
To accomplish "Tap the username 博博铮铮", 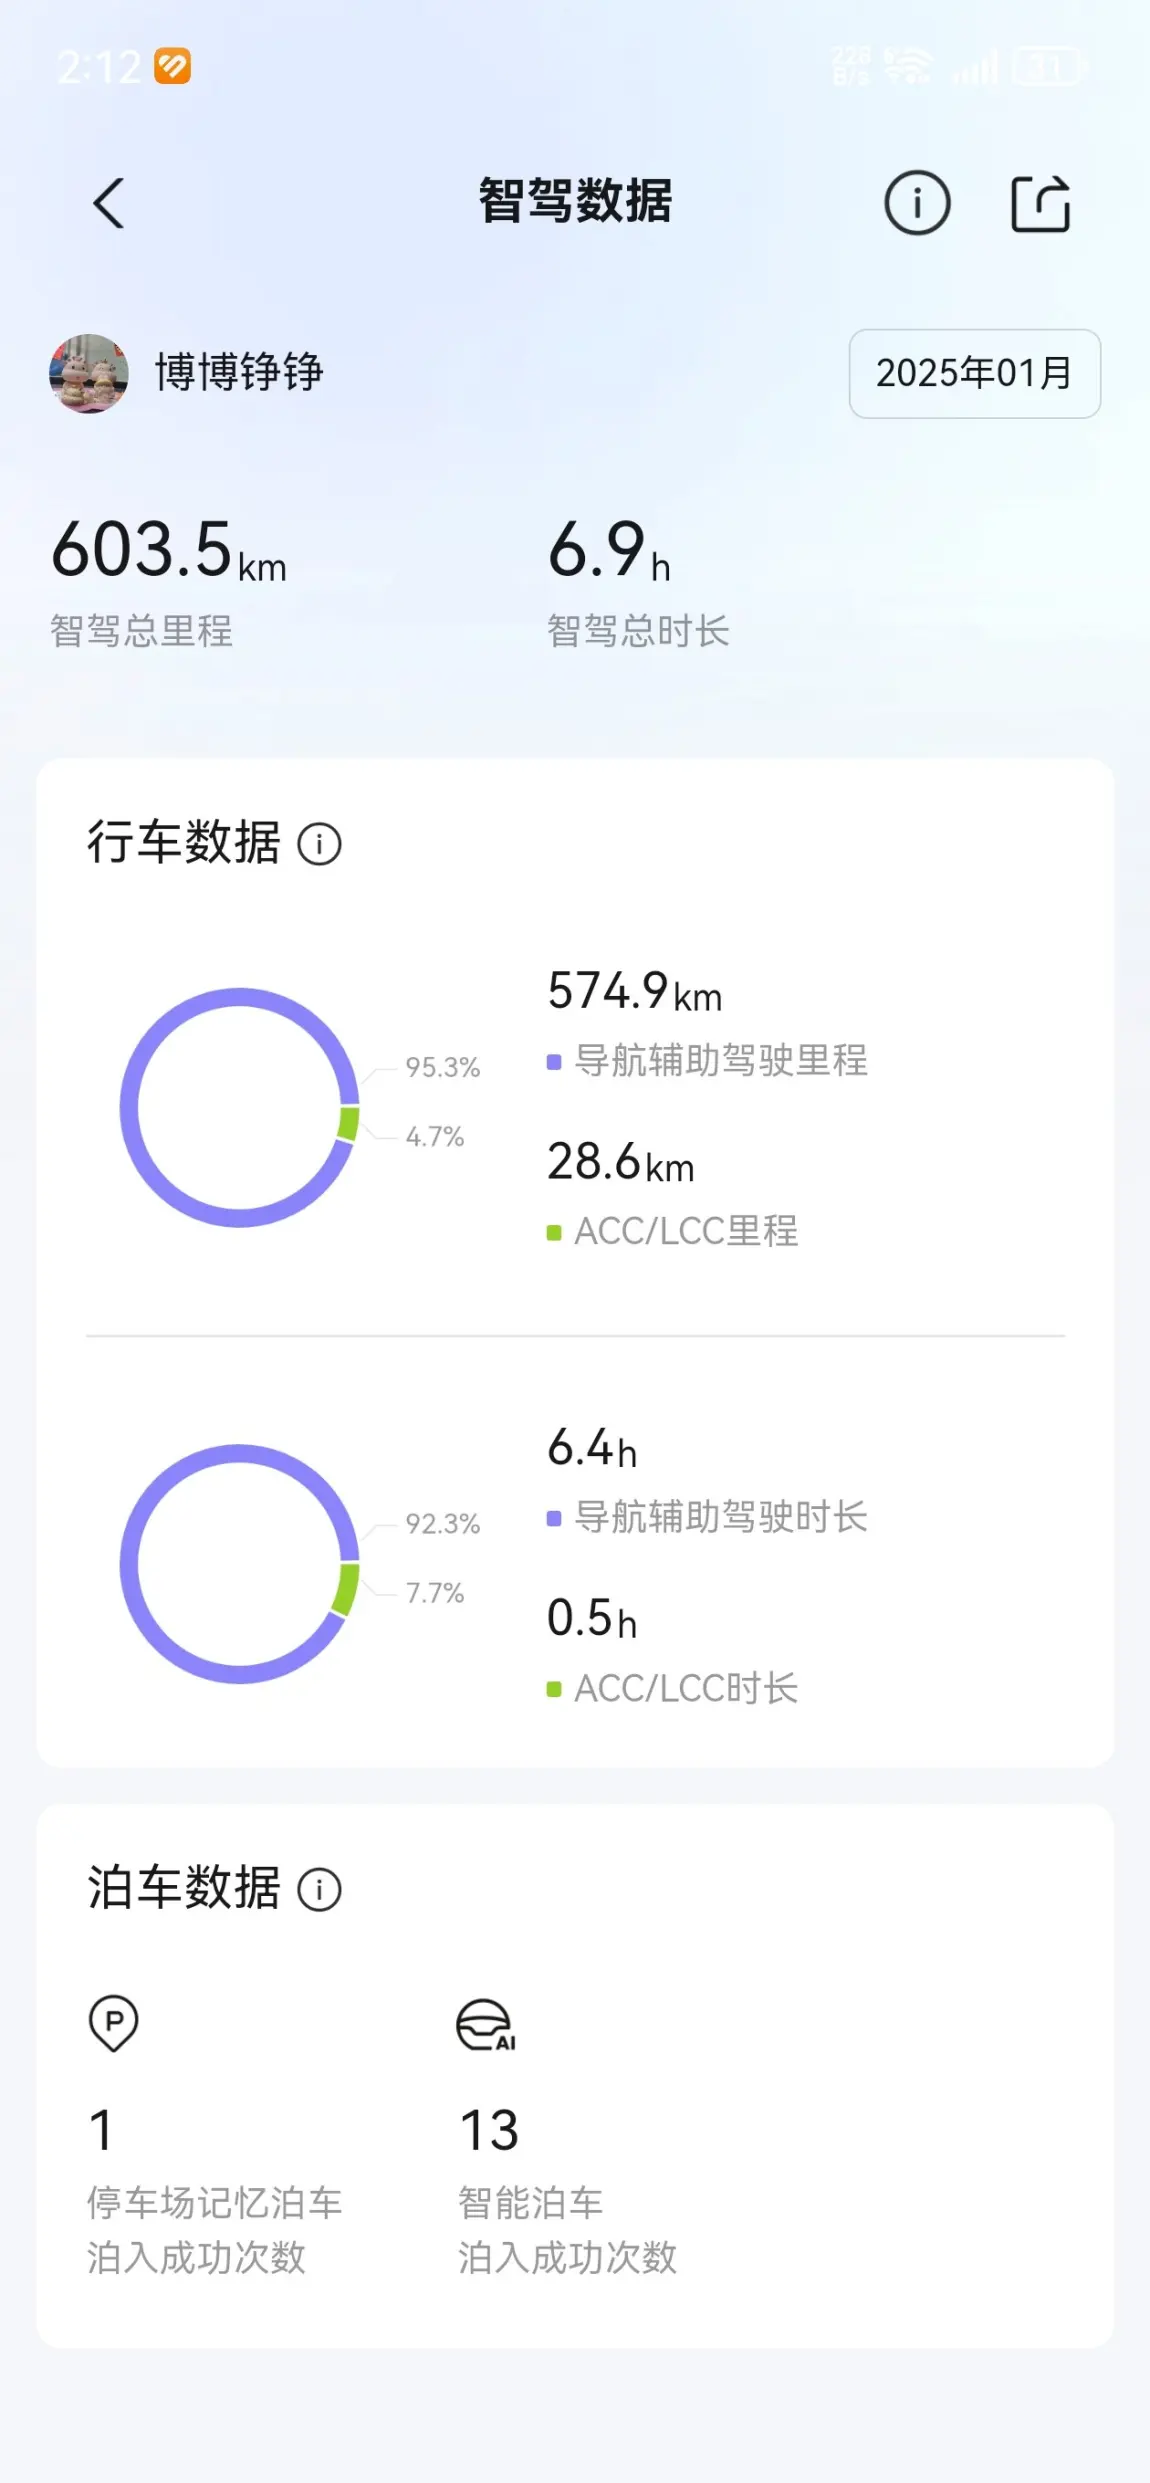I will coord(239,372).
